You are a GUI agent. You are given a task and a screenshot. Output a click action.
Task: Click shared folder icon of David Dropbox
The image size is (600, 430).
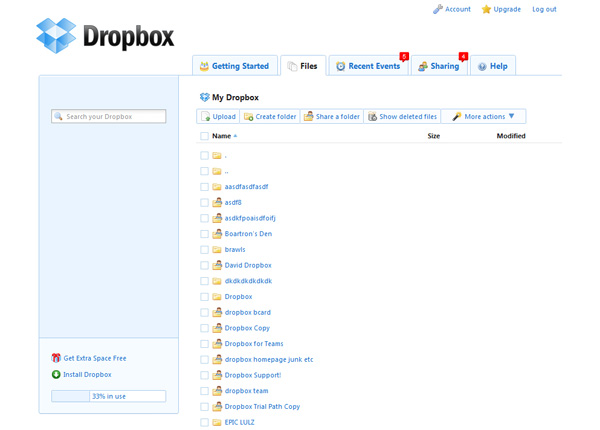pos(217,265)
